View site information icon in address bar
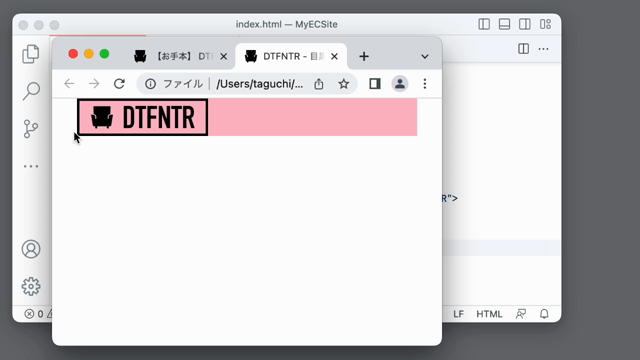 point(151,84)
